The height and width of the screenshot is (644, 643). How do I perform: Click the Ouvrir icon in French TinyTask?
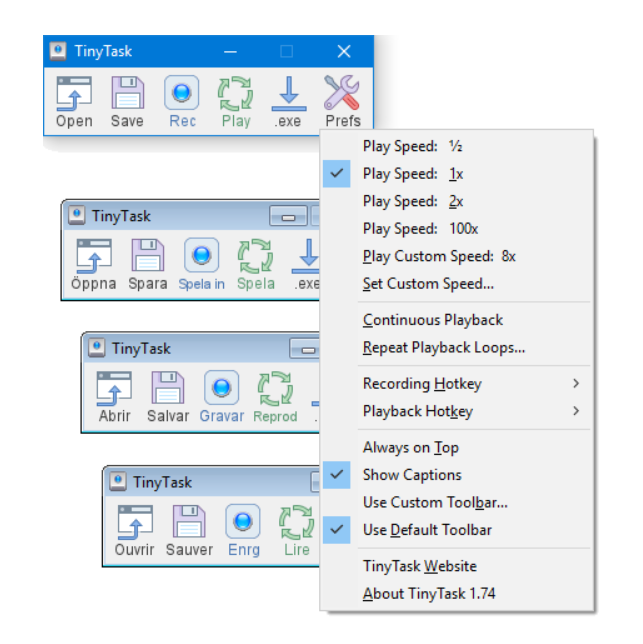(135, 522)
